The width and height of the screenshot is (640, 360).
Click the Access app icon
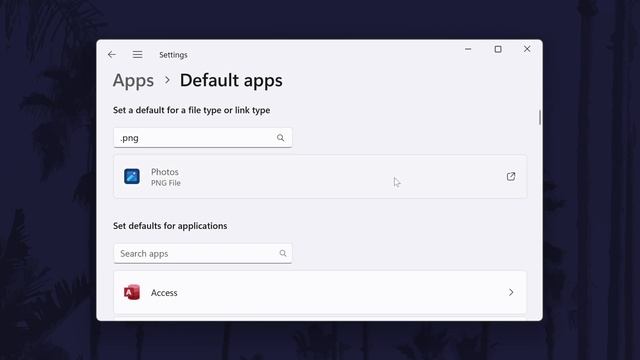(132, 292)
